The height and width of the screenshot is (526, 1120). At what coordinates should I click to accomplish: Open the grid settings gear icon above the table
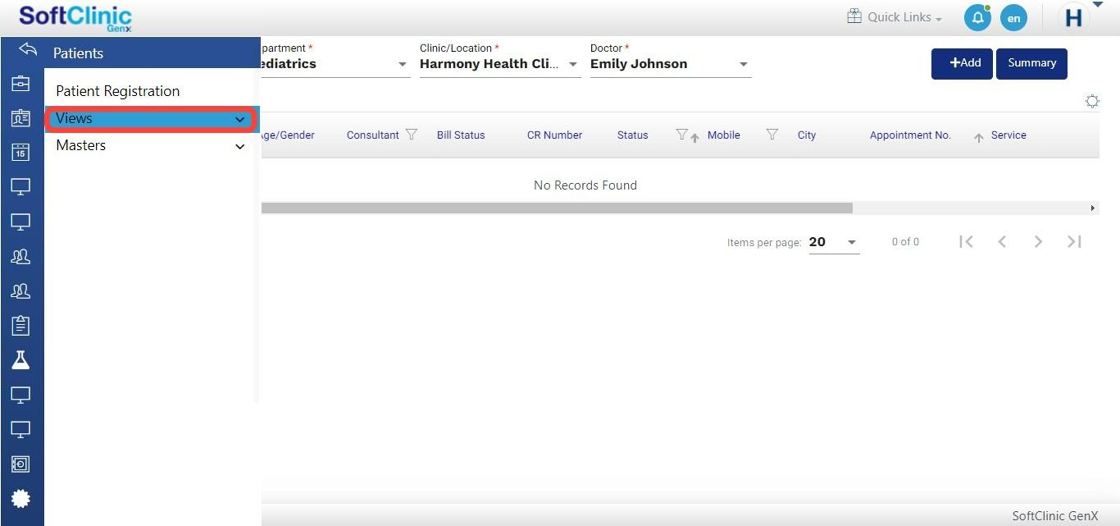pos(1092,101)
